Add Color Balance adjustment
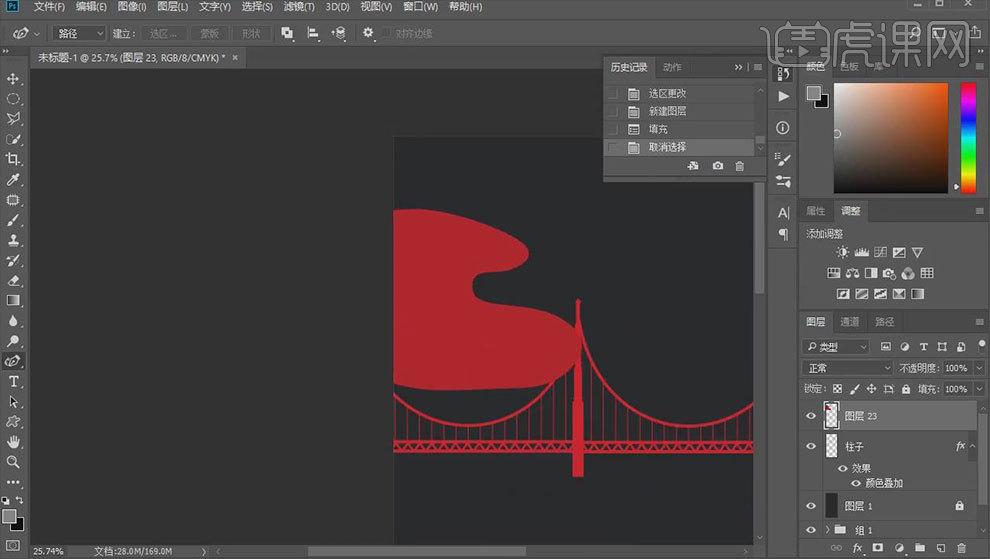The height and width of the screenshot is (559, 990). point(852,273)
